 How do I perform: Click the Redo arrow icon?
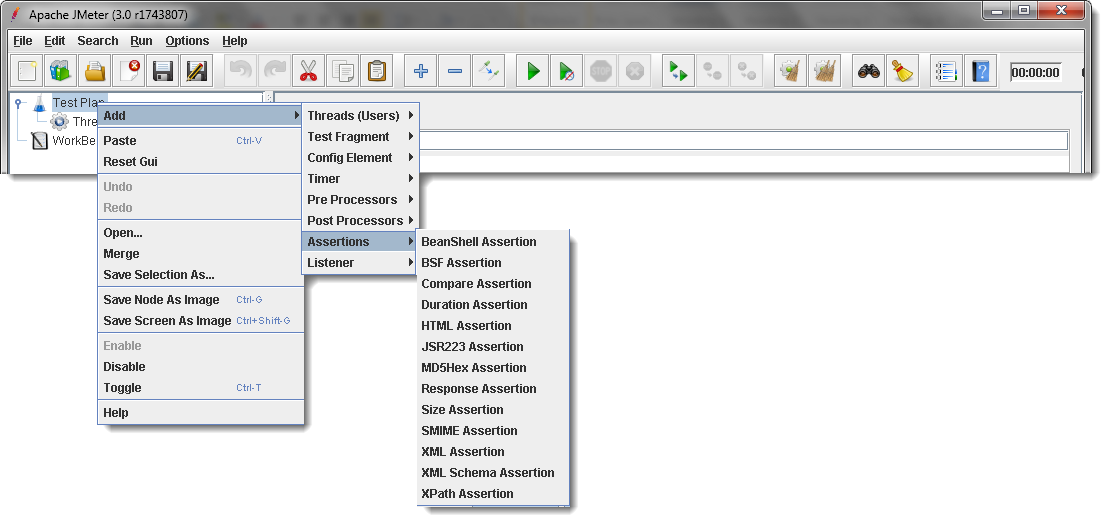coord(275,71)
